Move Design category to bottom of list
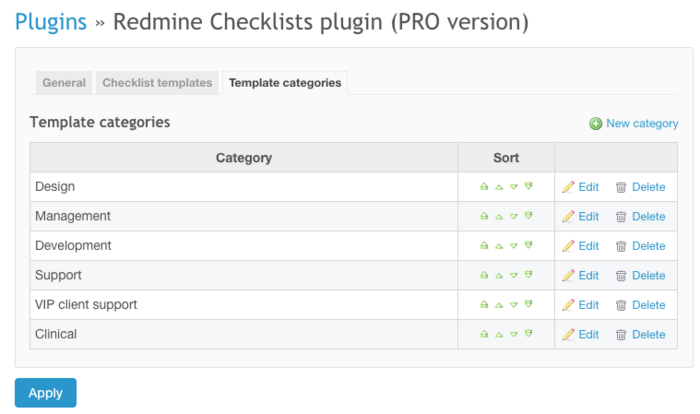 528,187
